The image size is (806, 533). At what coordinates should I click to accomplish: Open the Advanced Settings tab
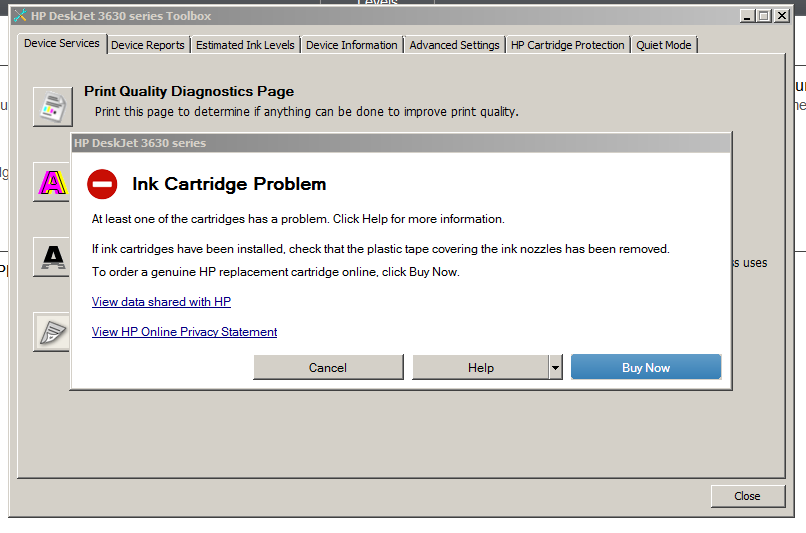pyautogui.click(x=454, y=45)
